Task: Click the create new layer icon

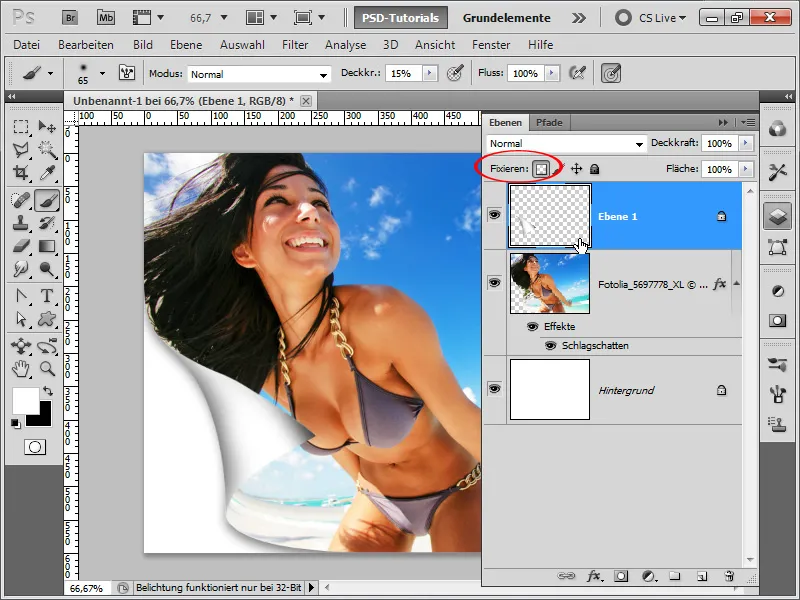Action: coord(702,576)
